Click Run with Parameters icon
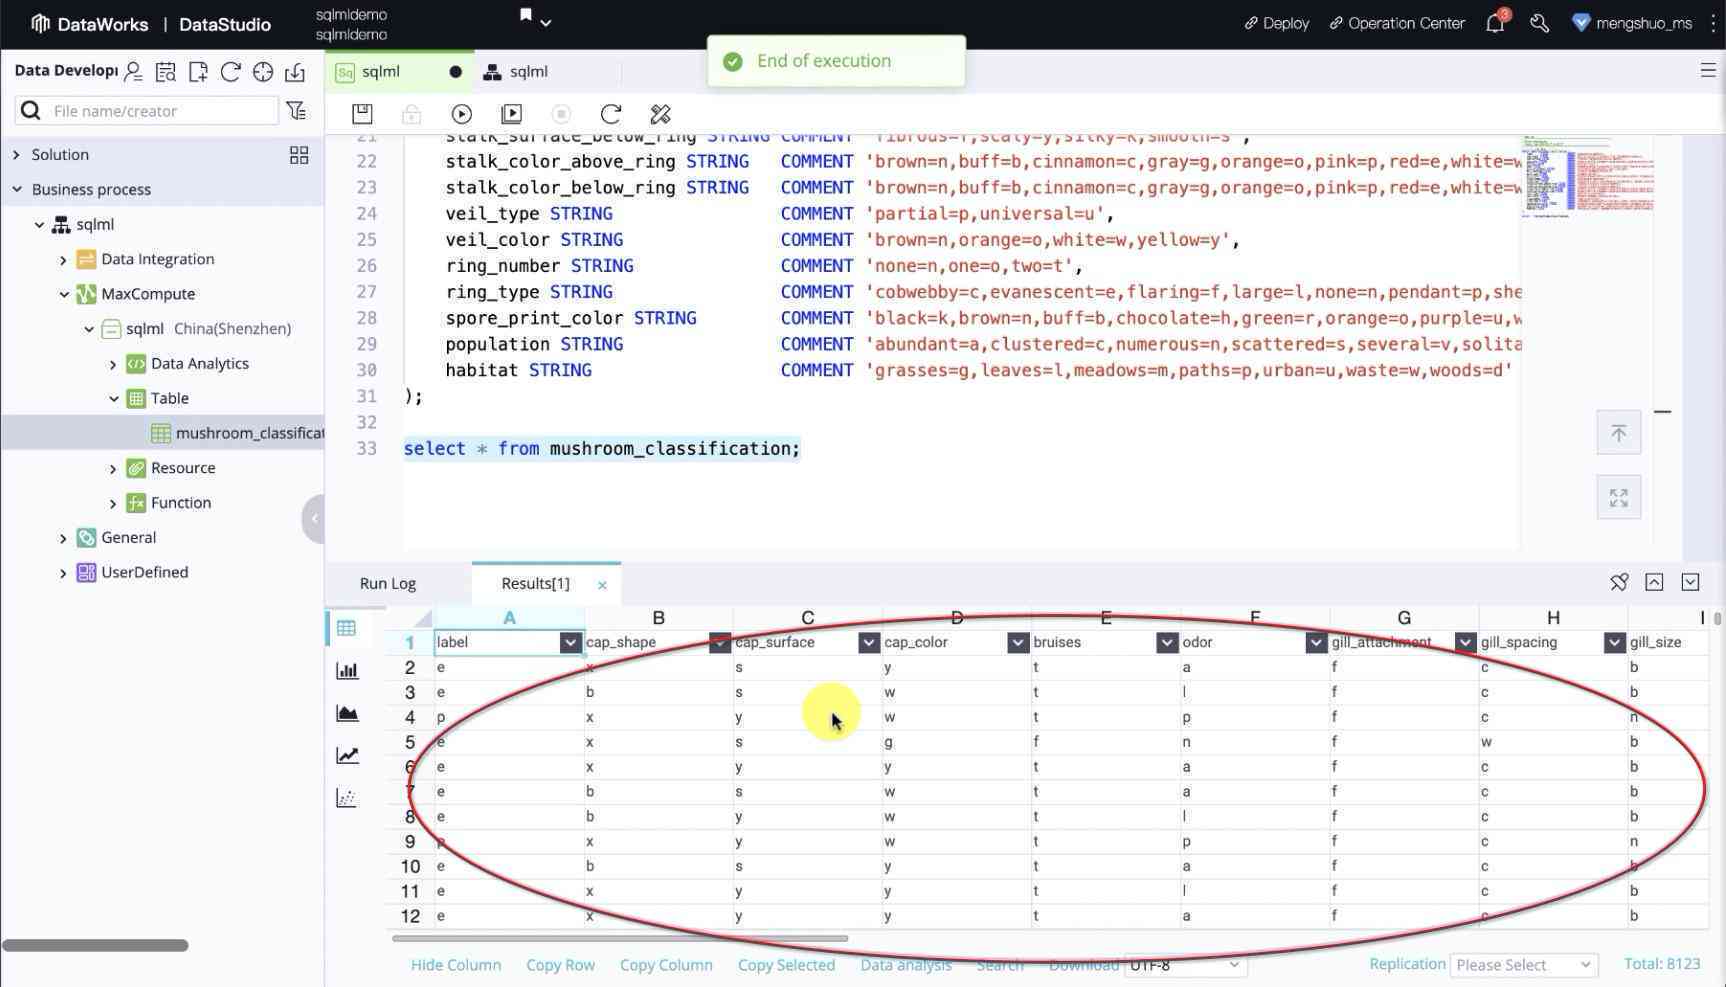Screen dimensions: 1726x987 [x=511, y=114]
